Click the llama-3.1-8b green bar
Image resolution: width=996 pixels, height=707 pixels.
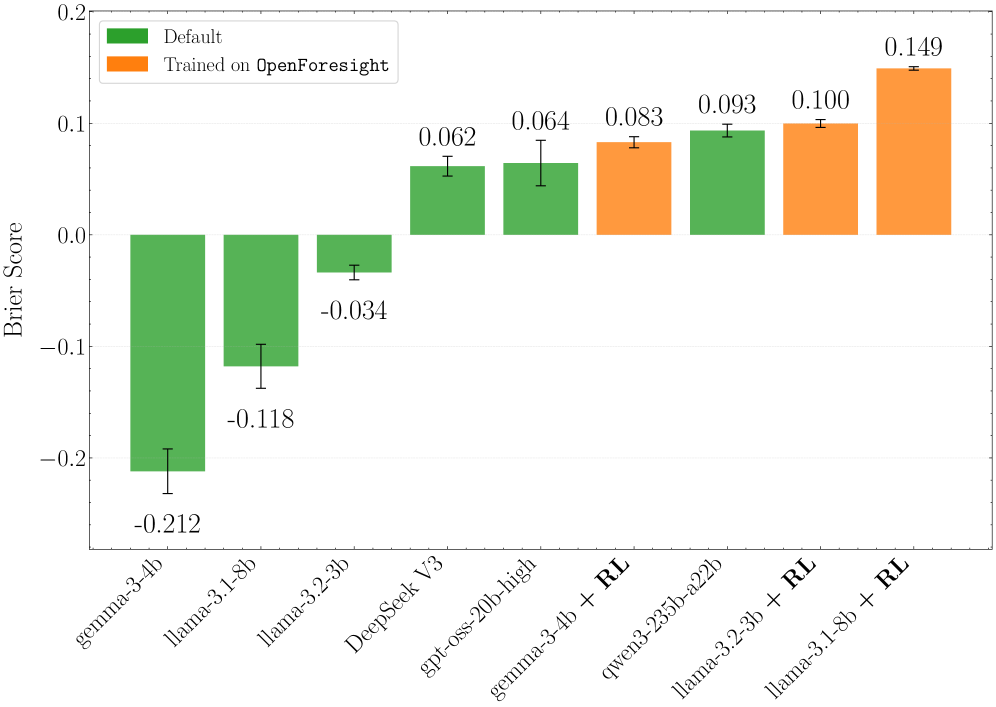pyautogui.click(x=261, y=300)
